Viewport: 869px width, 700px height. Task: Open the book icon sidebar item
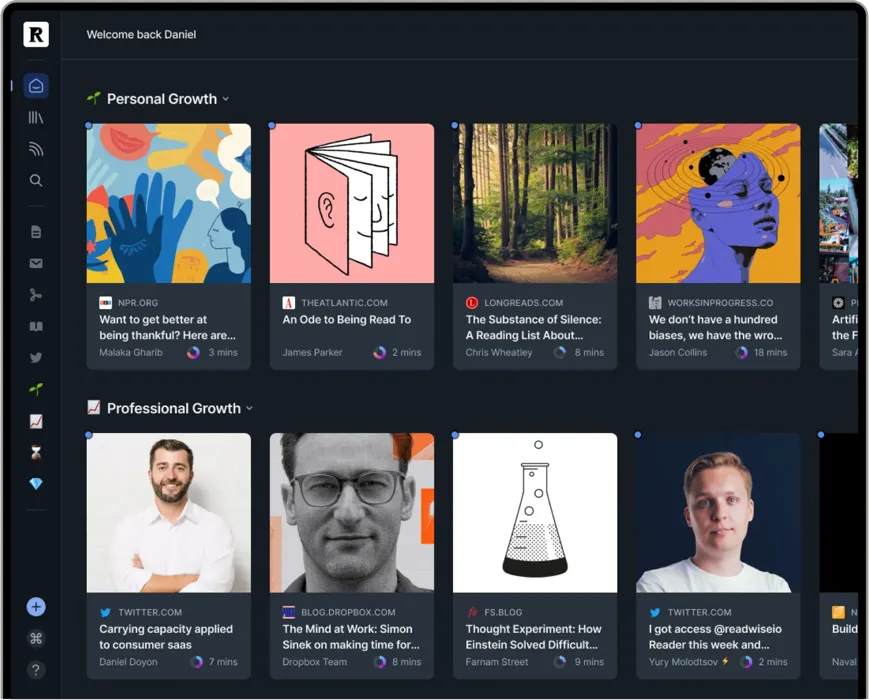(x=35, y=326)
